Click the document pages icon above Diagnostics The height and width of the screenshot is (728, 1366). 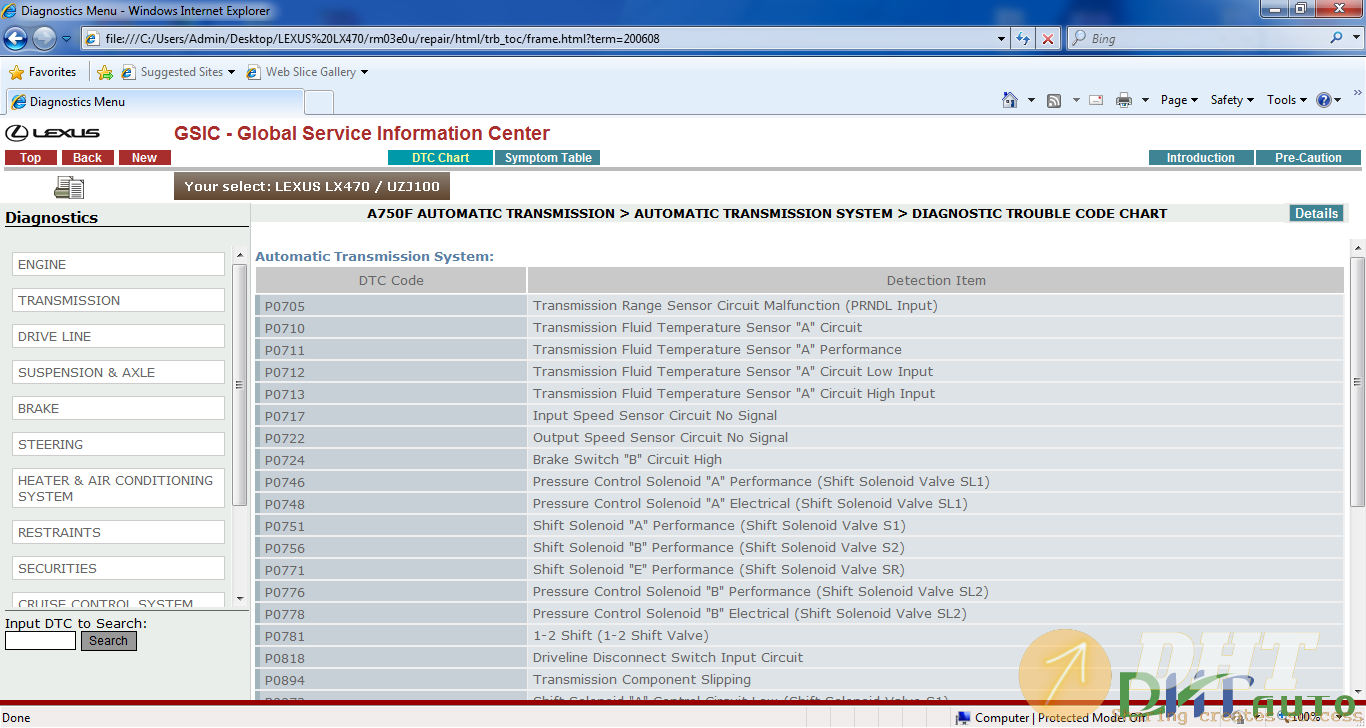69,187
